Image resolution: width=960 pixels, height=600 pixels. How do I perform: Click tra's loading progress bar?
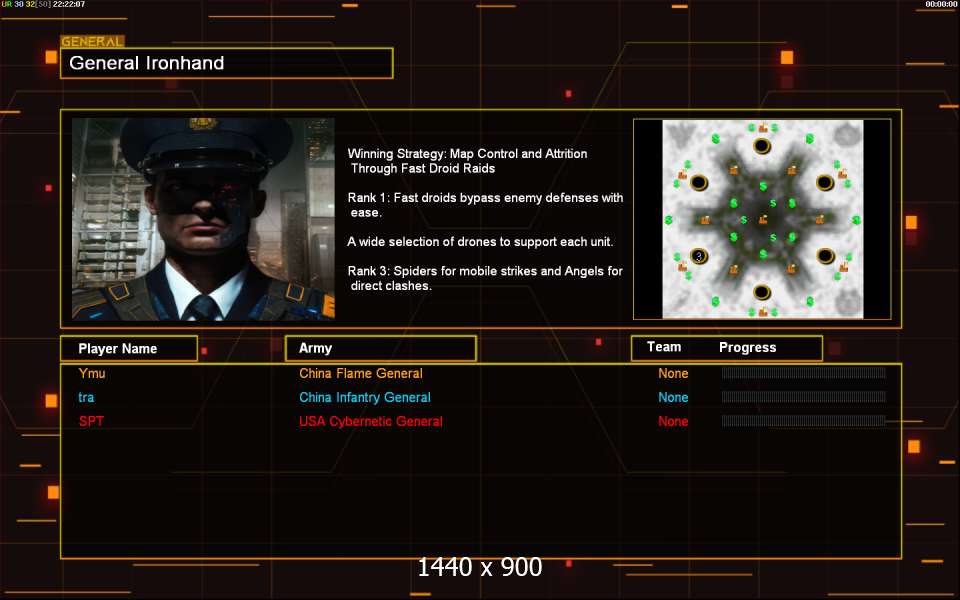tap(803, 396)
